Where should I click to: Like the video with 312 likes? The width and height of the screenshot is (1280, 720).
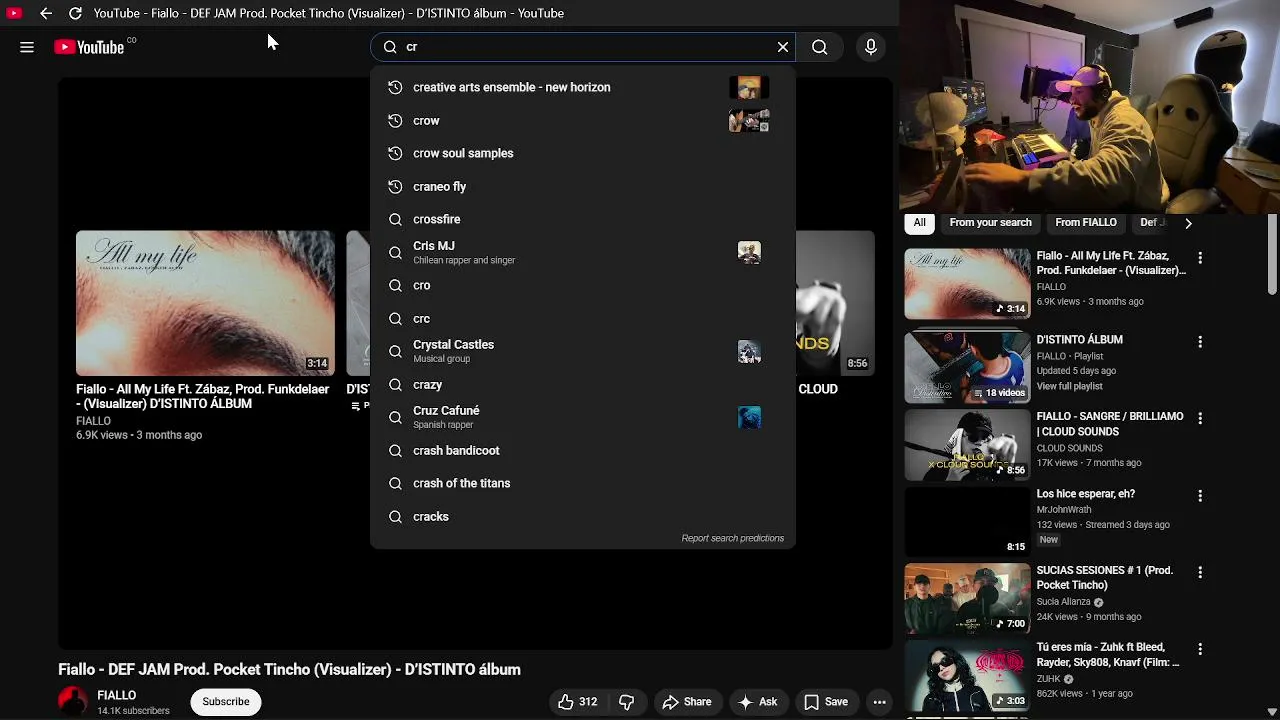point(578,702)
